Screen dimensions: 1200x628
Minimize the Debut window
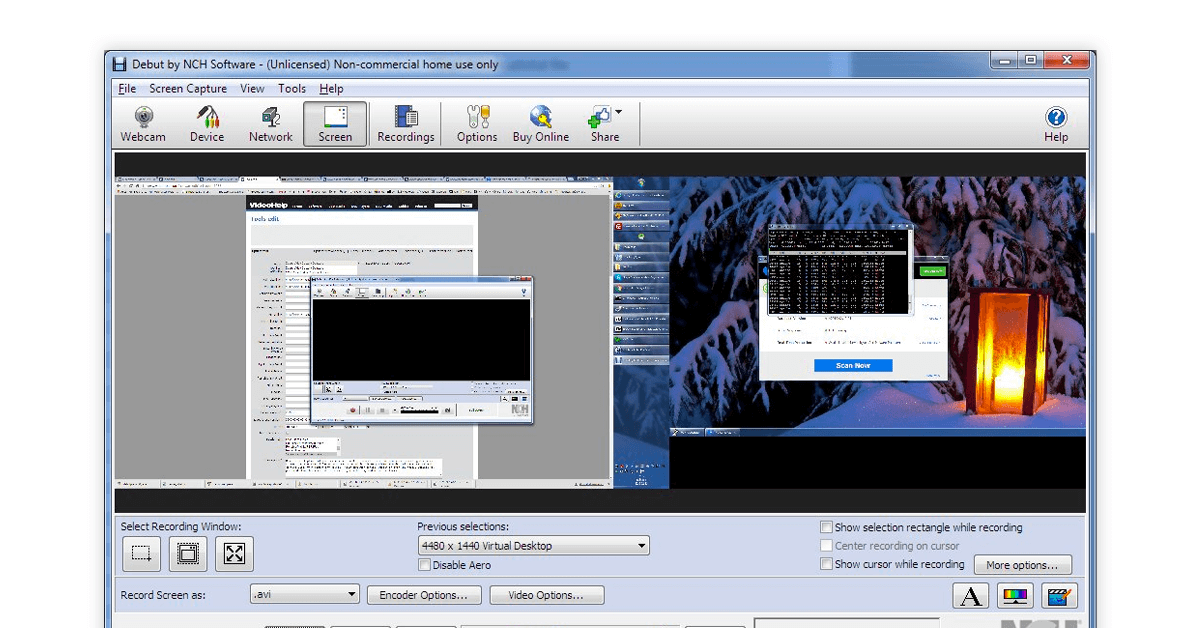[1004, 61]
